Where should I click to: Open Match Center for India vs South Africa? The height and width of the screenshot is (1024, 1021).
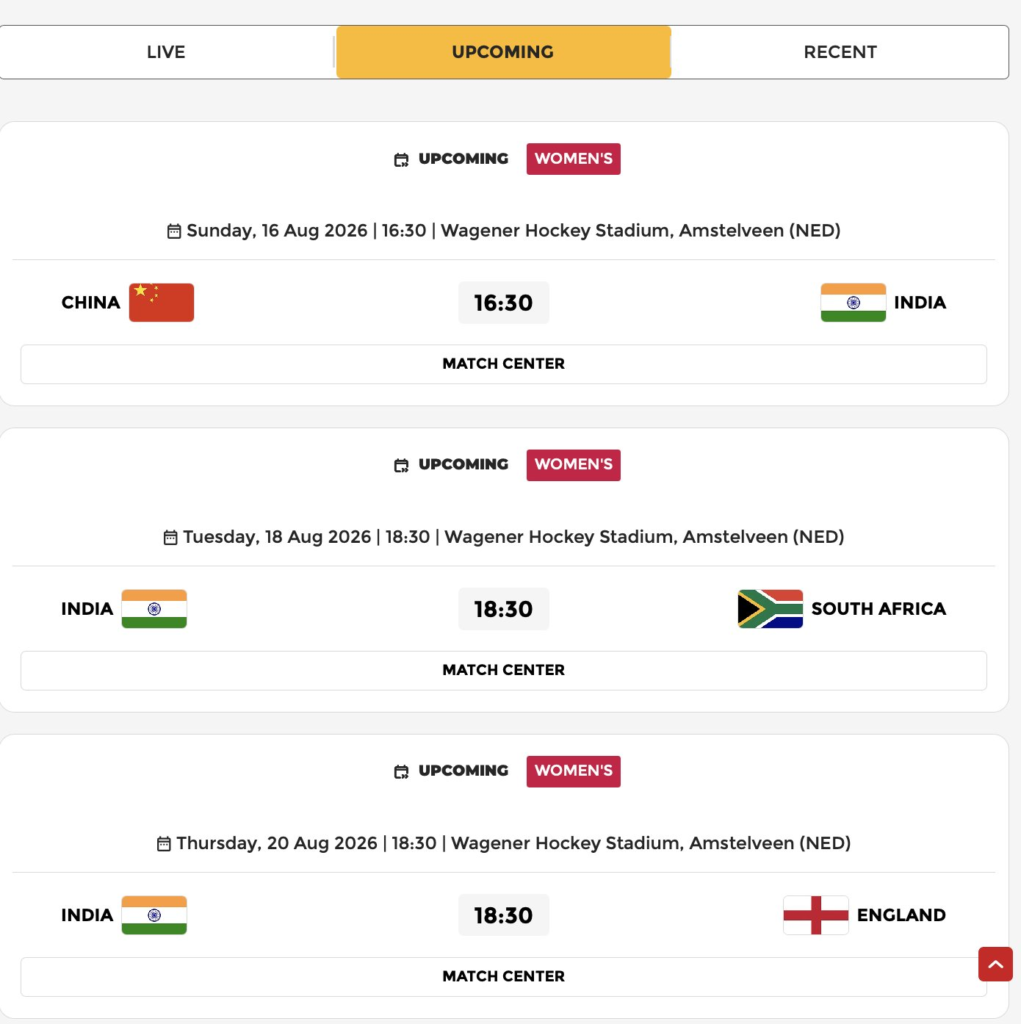pos(503,670)
